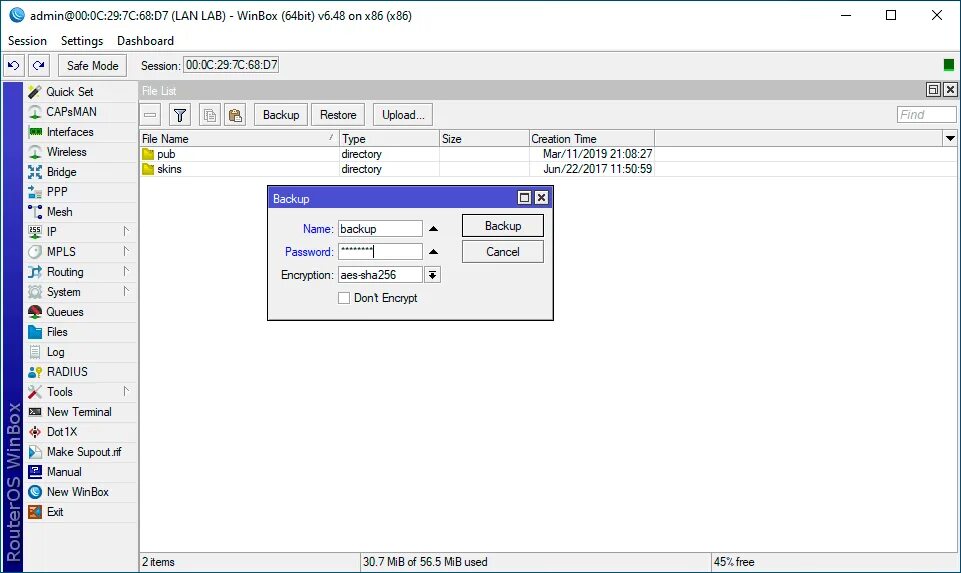The image size is (961, 573).
Task: Click the Name input field containing backup
Action: pos(380,229)
